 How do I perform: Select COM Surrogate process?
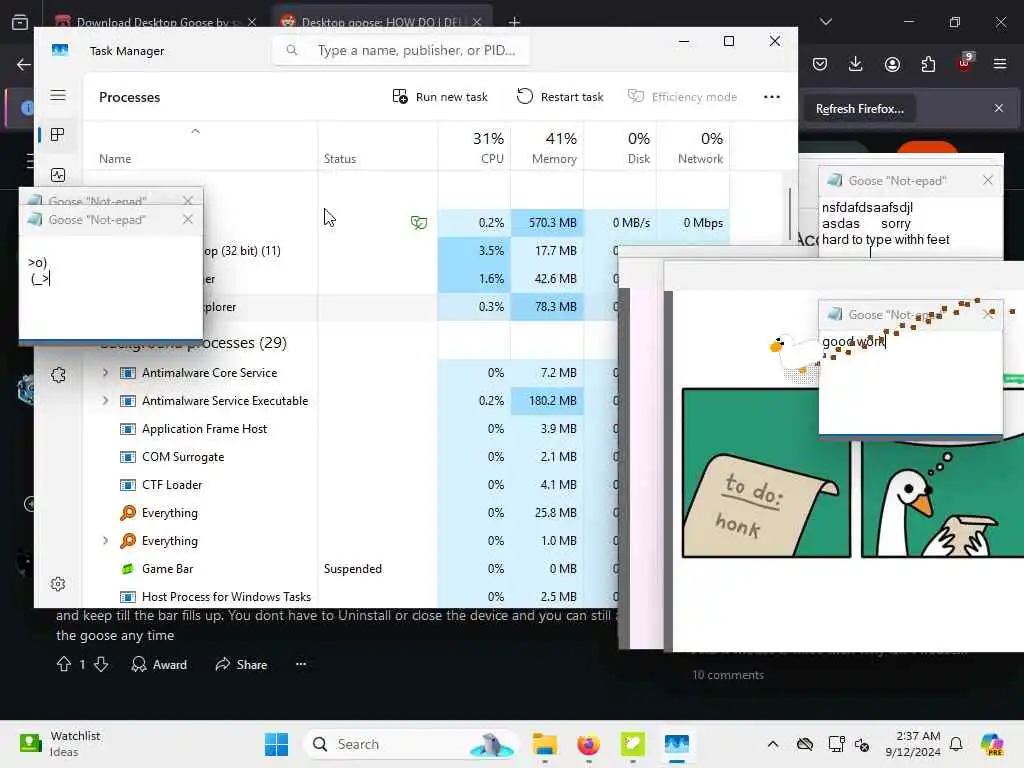[x=183, y=457]
